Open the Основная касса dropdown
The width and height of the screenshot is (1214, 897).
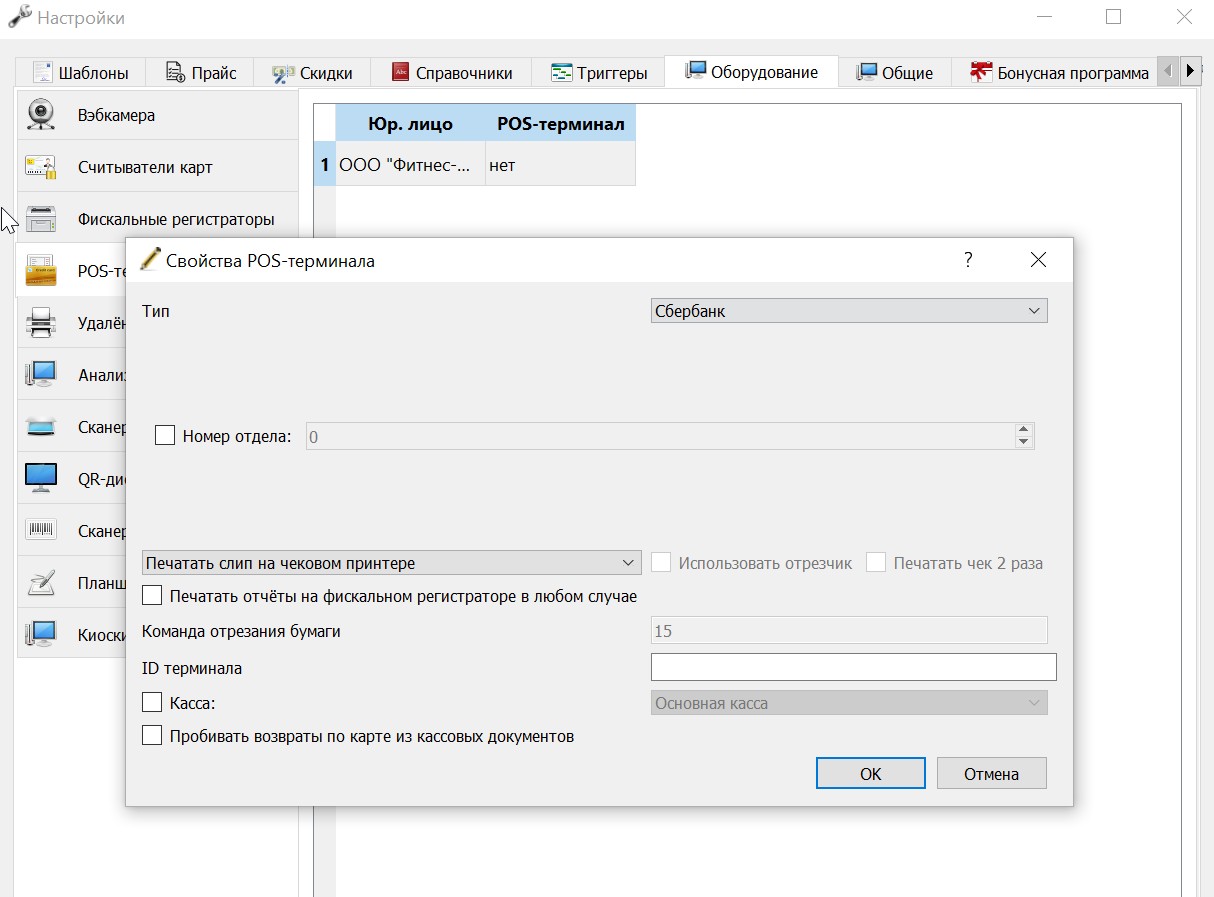click(848, 703)
